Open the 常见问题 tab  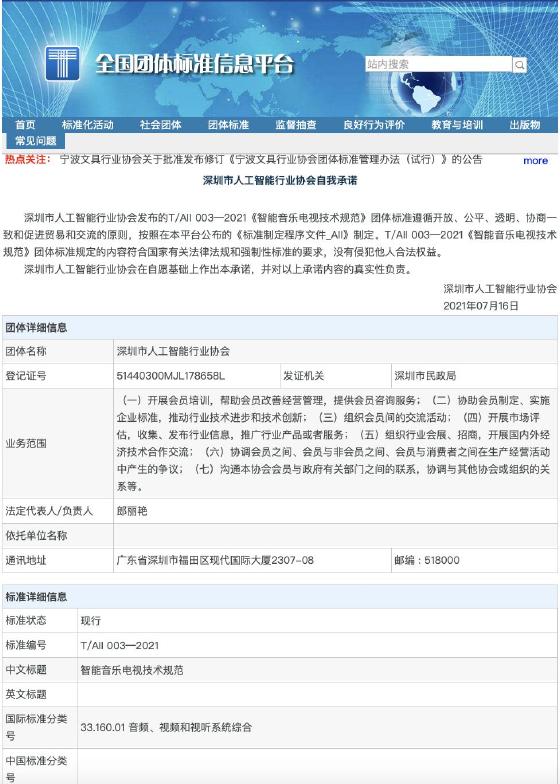coord(36,141)
